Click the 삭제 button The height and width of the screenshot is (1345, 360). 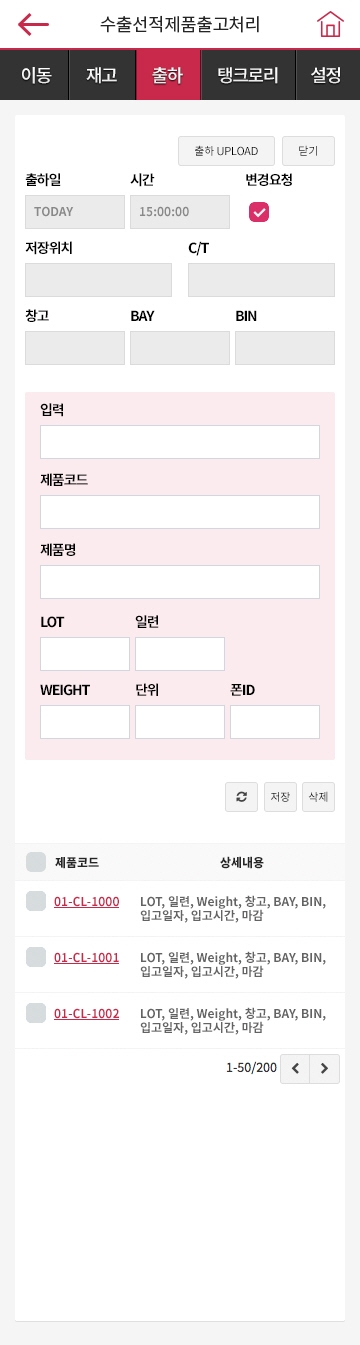(318, 796)
